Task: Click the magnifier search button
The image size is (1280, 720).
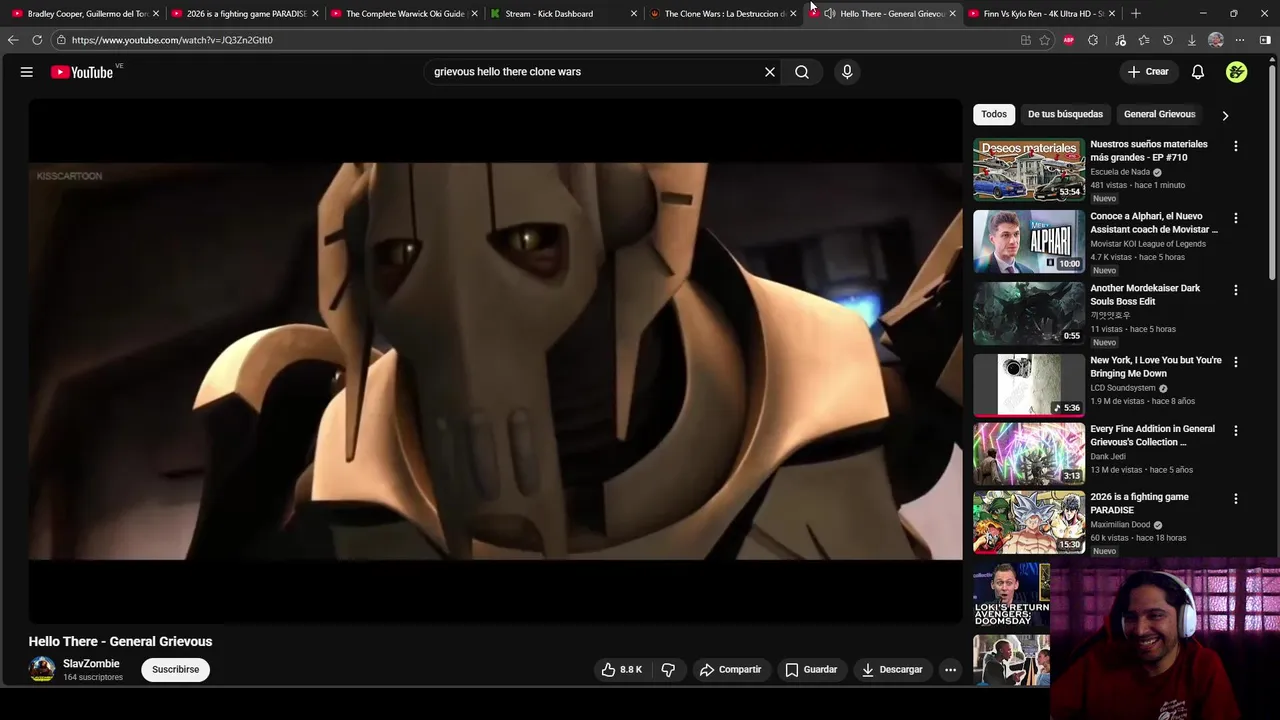Action: tap(802, 72)
